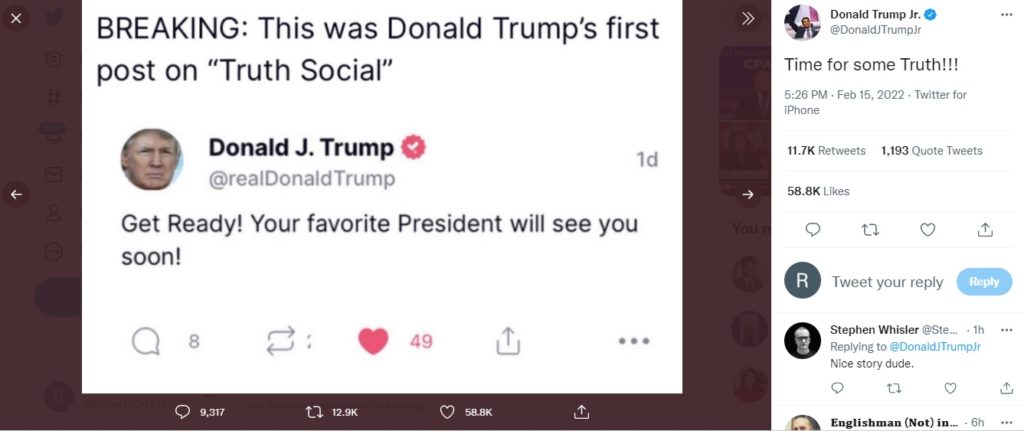Go to the next image arrow

coord(747,194)
